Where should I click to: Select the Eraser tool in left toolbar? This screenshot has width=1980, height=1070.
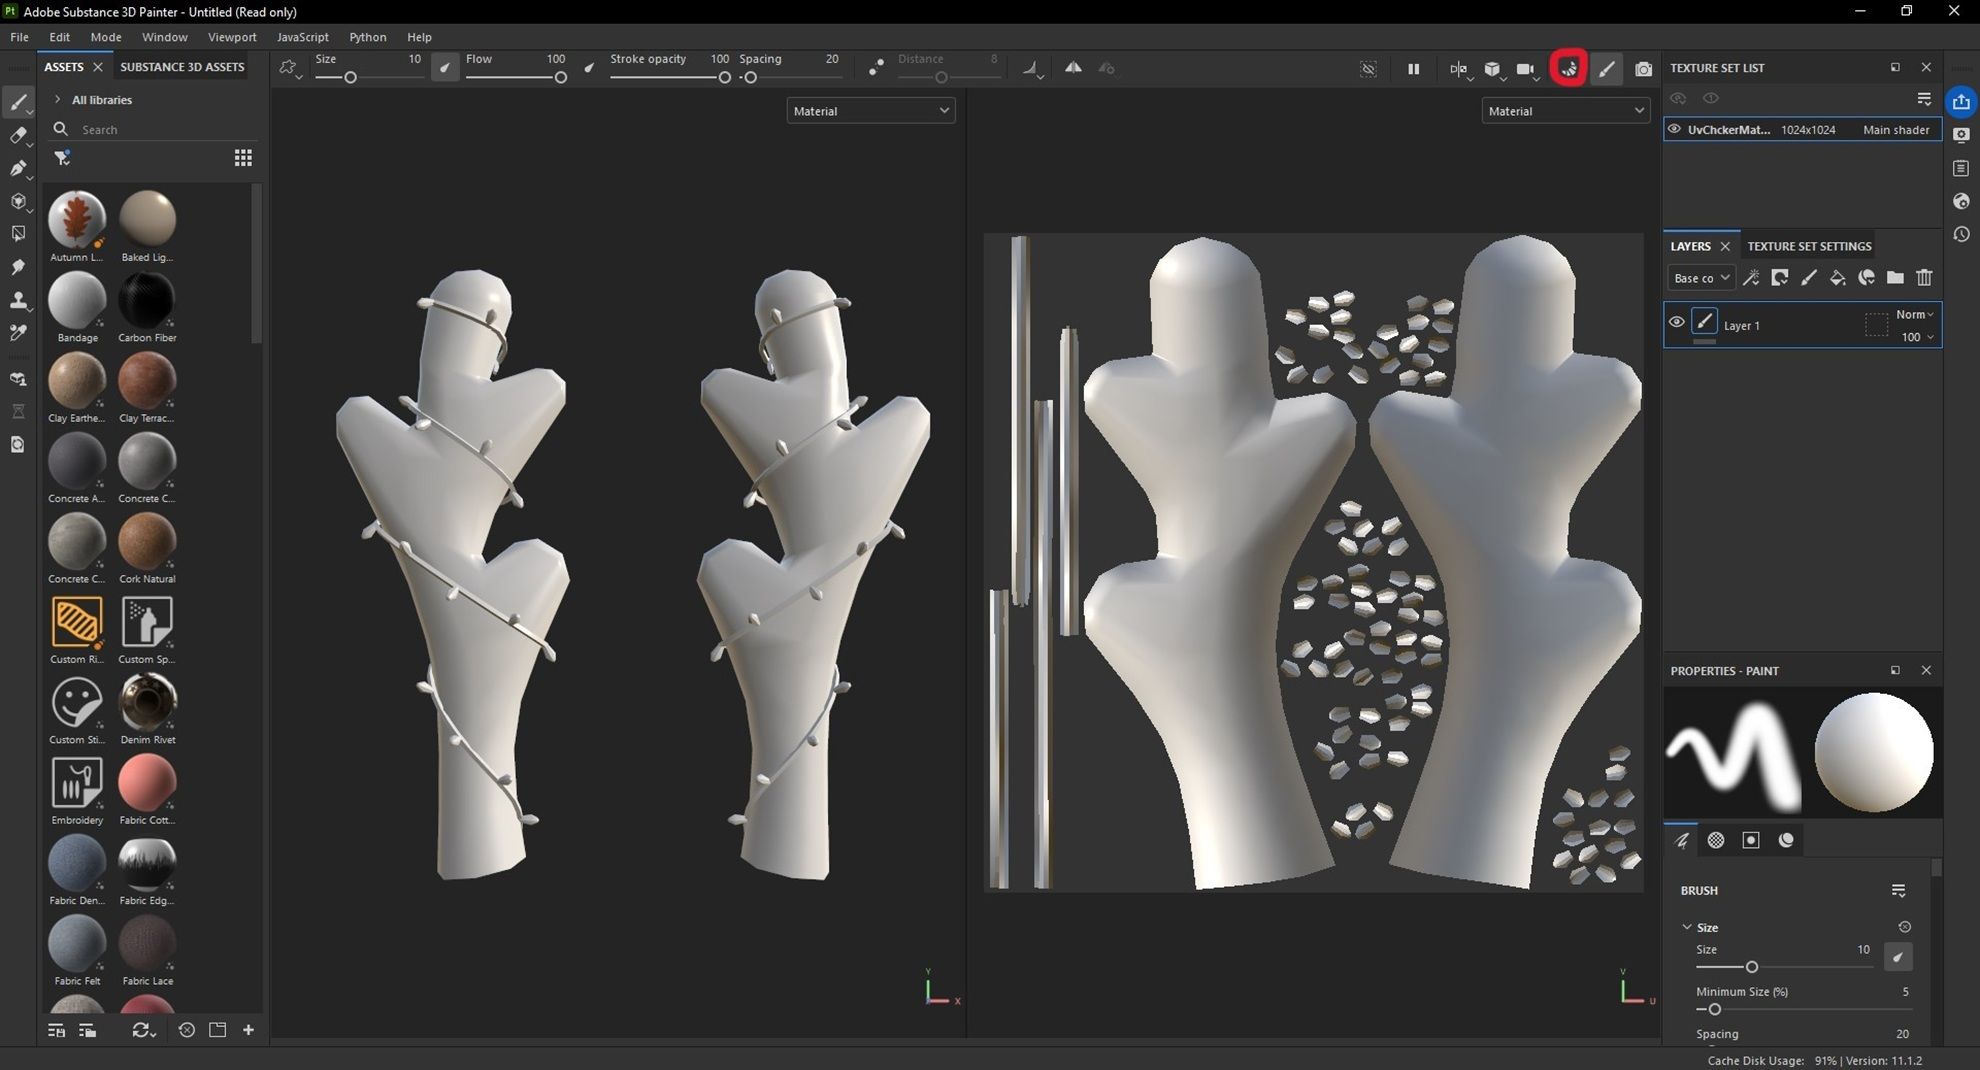point(18,135)
